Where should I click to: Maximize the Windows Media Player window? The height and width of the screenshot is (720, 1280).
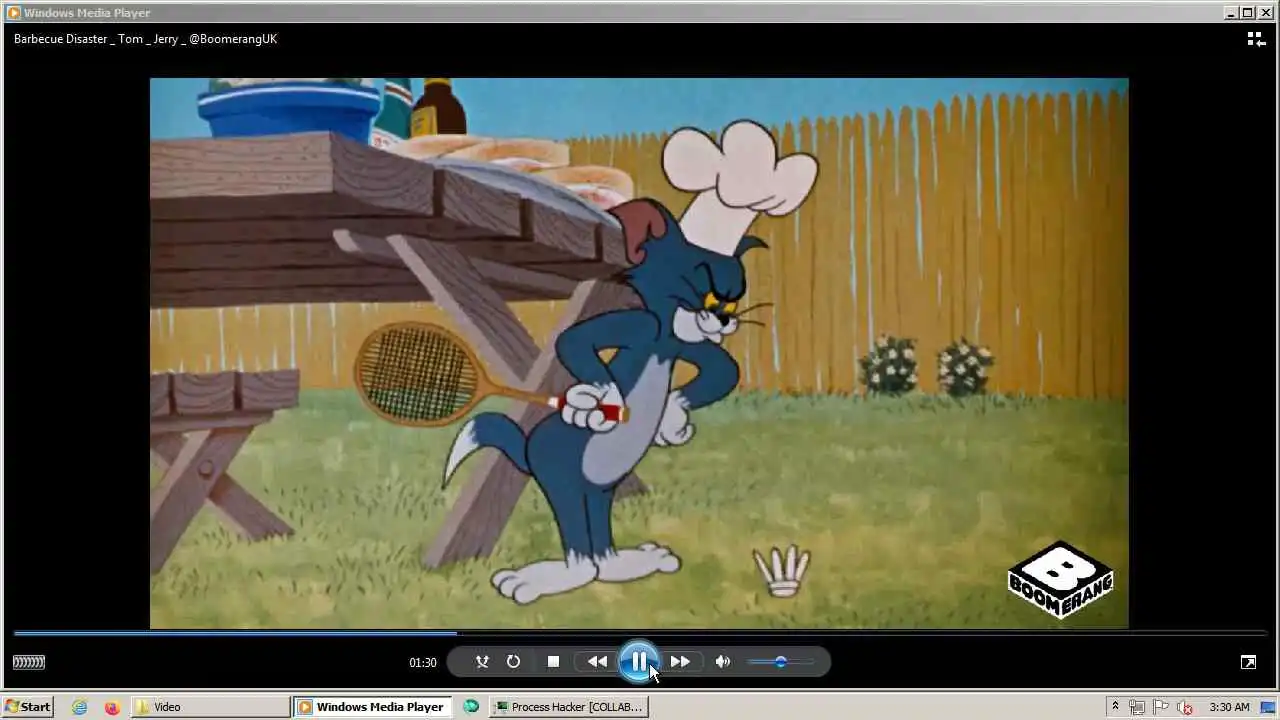[1248, 13]
